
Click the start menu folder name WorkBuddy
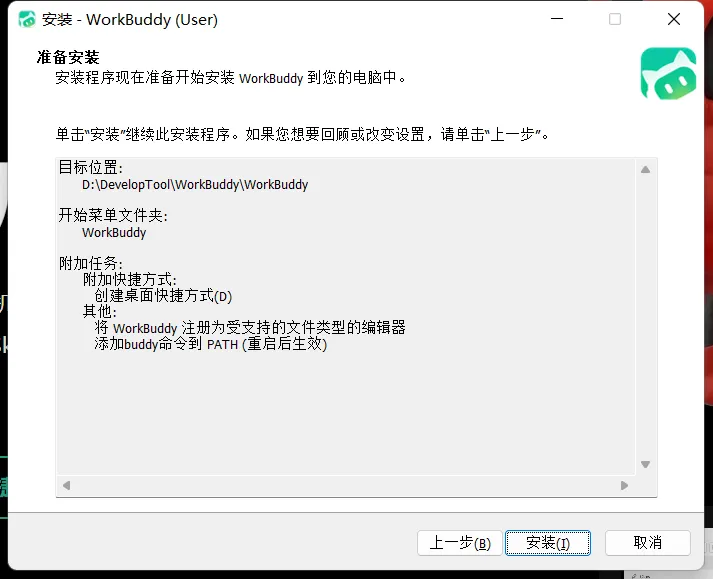114,232
